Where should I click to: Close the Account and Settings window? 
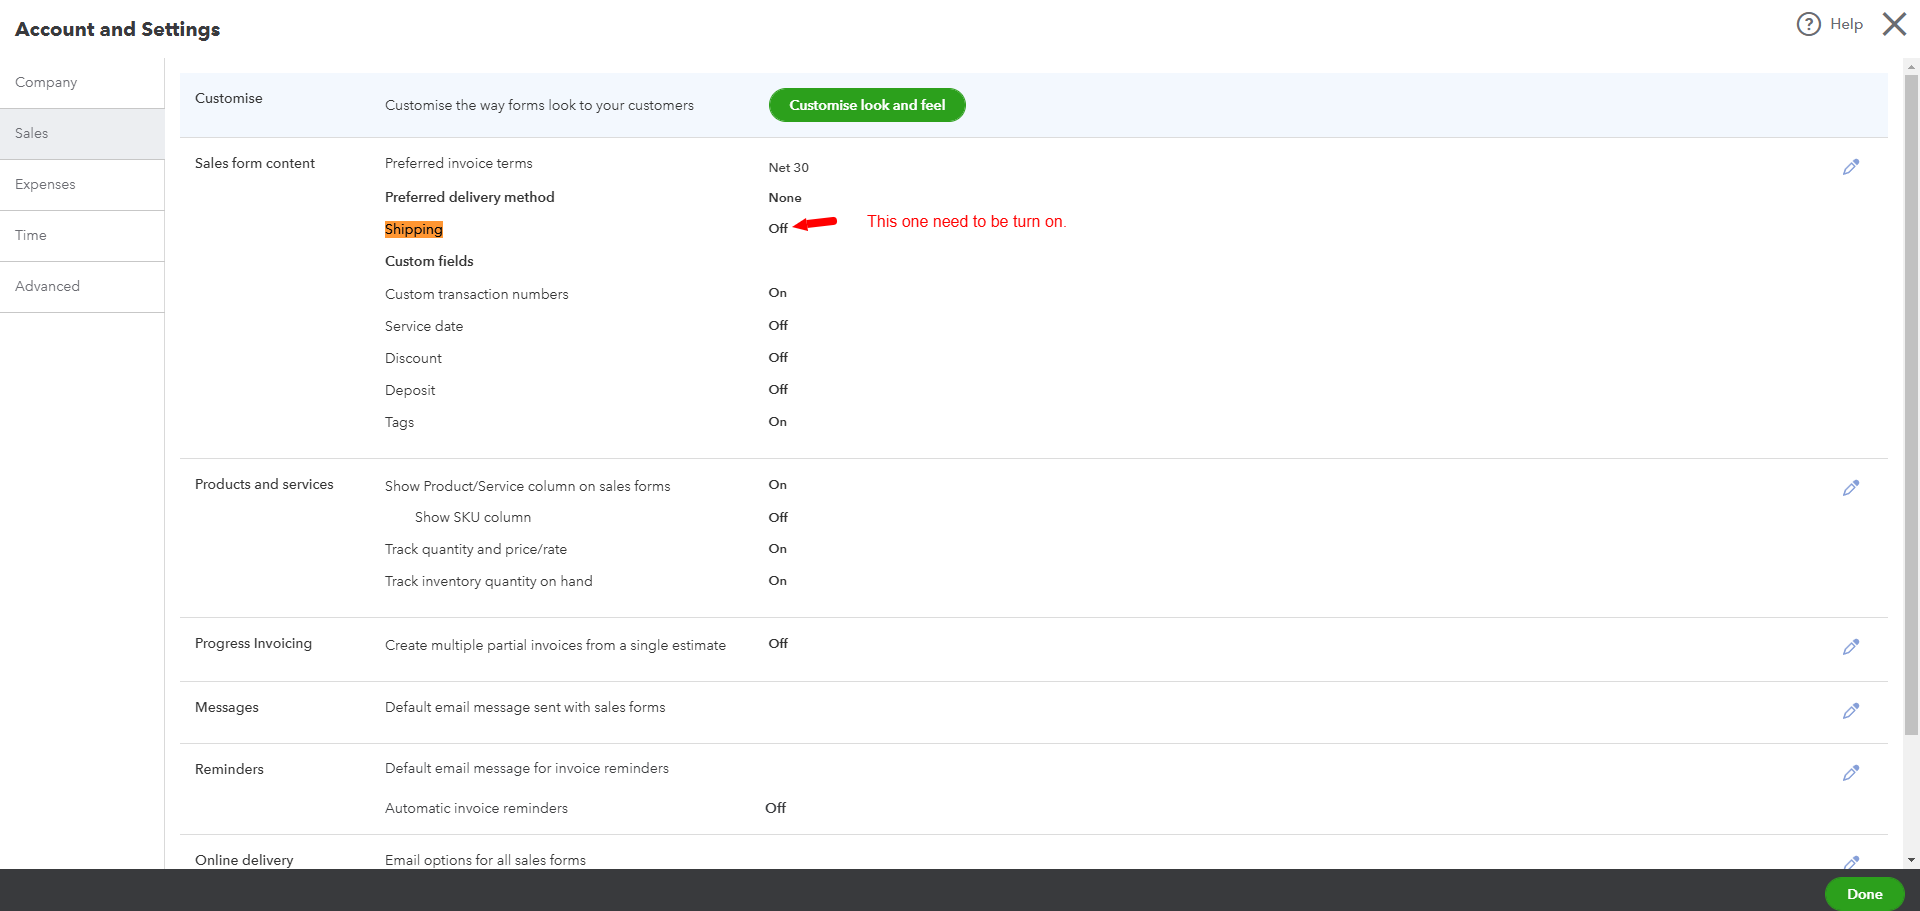pos(1894,24)
